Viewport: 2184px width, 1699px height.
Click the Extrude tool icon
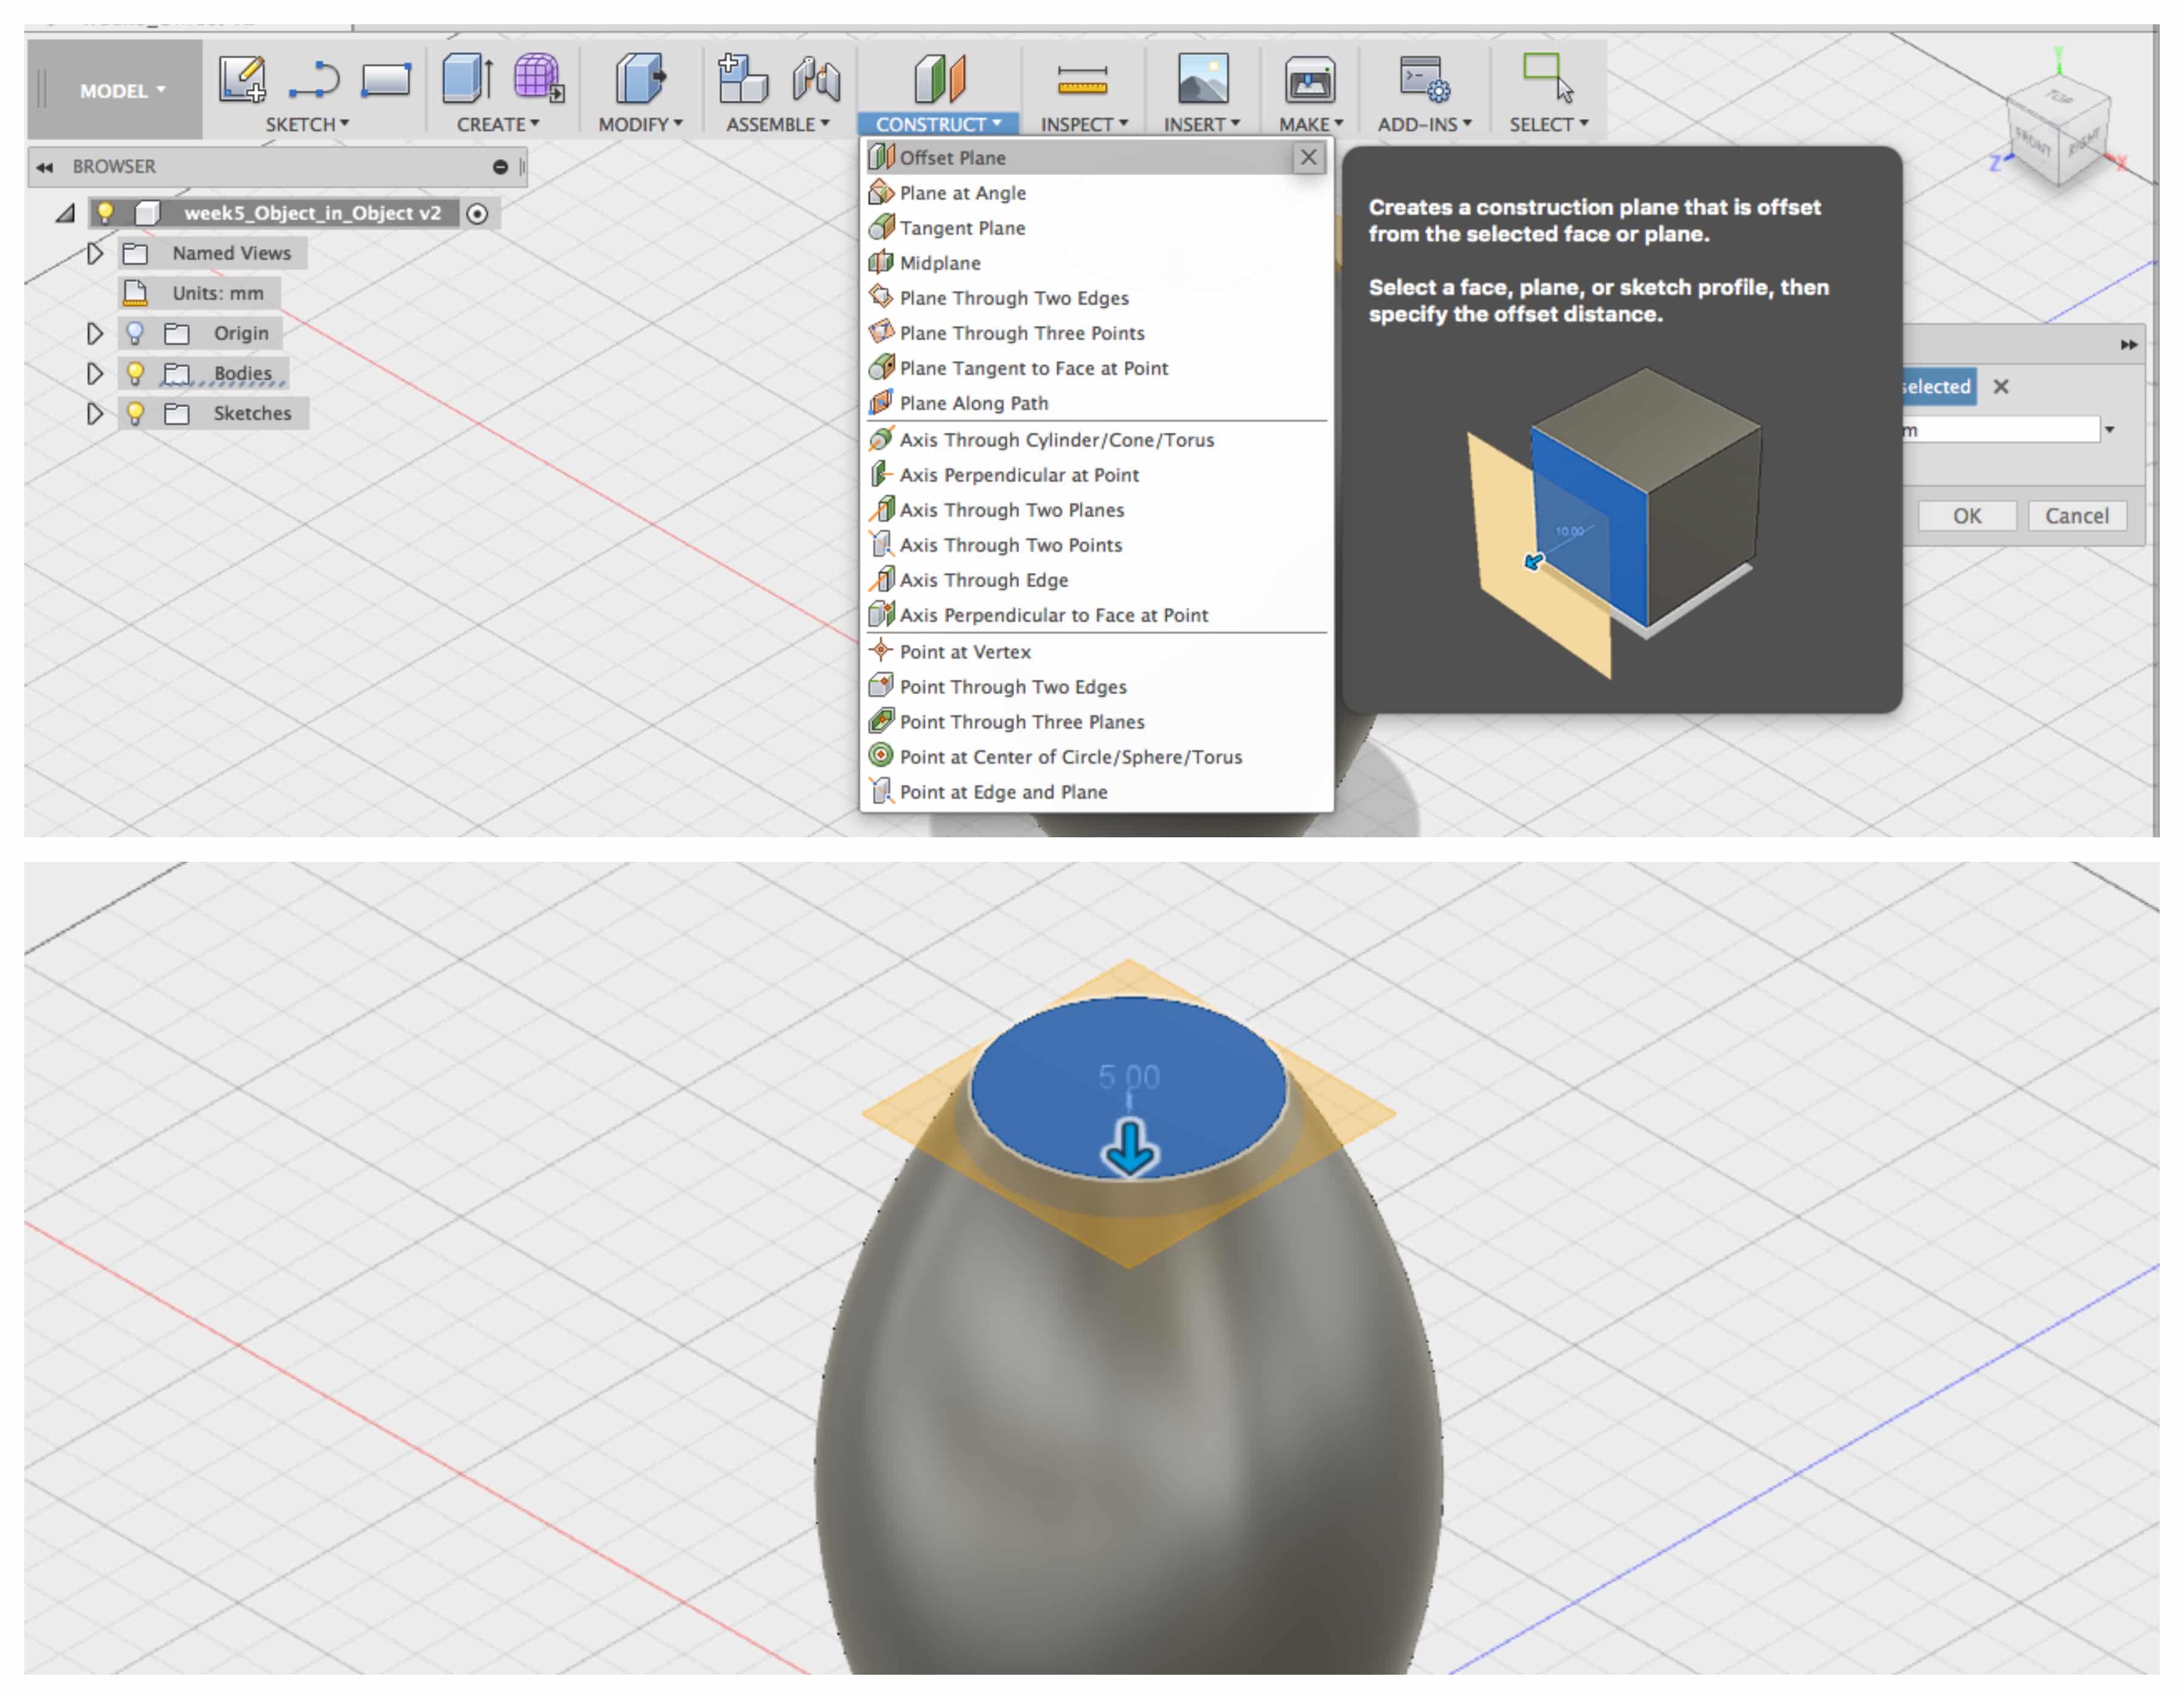point(467,78)
